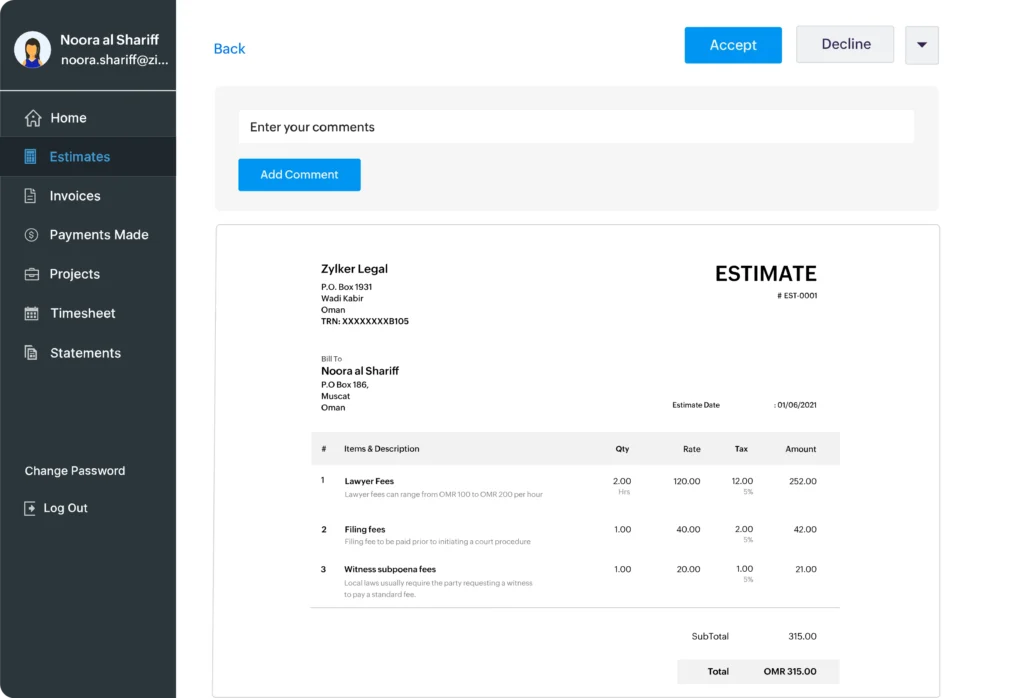View Statements from sidebar
Image resolution: width=1024 pixels, height=698 pixels.
point(88,353)
